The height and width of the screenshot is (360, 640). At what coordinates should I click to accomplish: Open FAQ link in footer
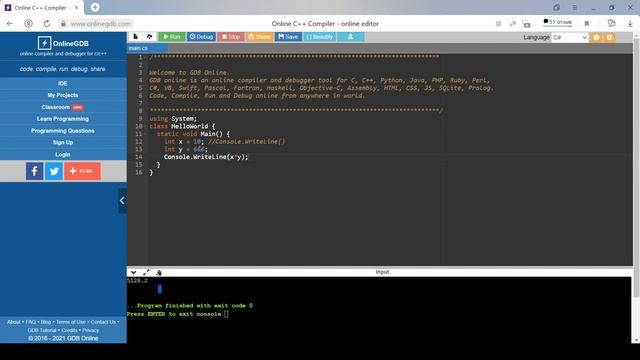[31, 322]
